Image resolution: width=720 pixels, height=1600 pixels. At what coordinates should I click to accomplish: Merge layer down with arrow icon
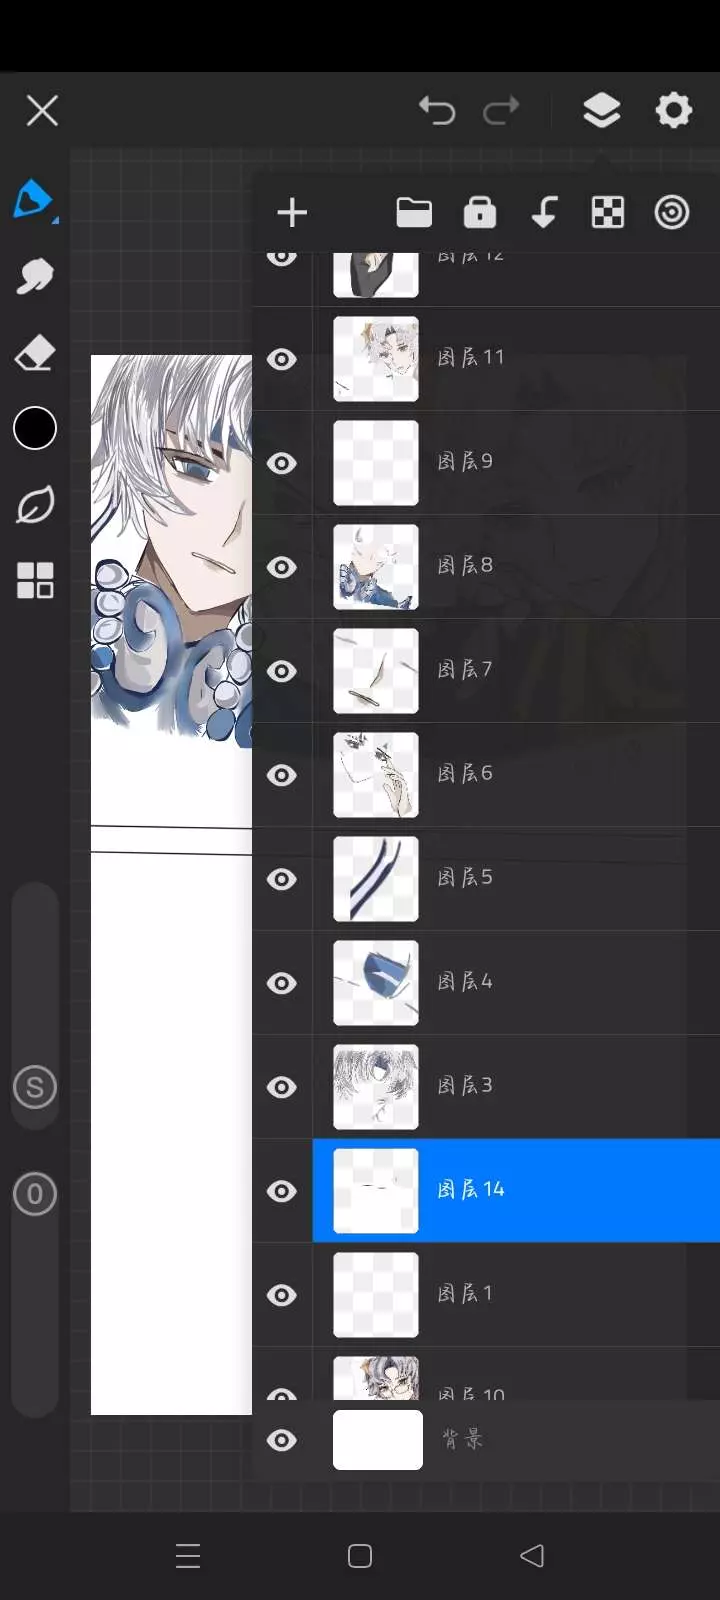[x=544, y=212]
